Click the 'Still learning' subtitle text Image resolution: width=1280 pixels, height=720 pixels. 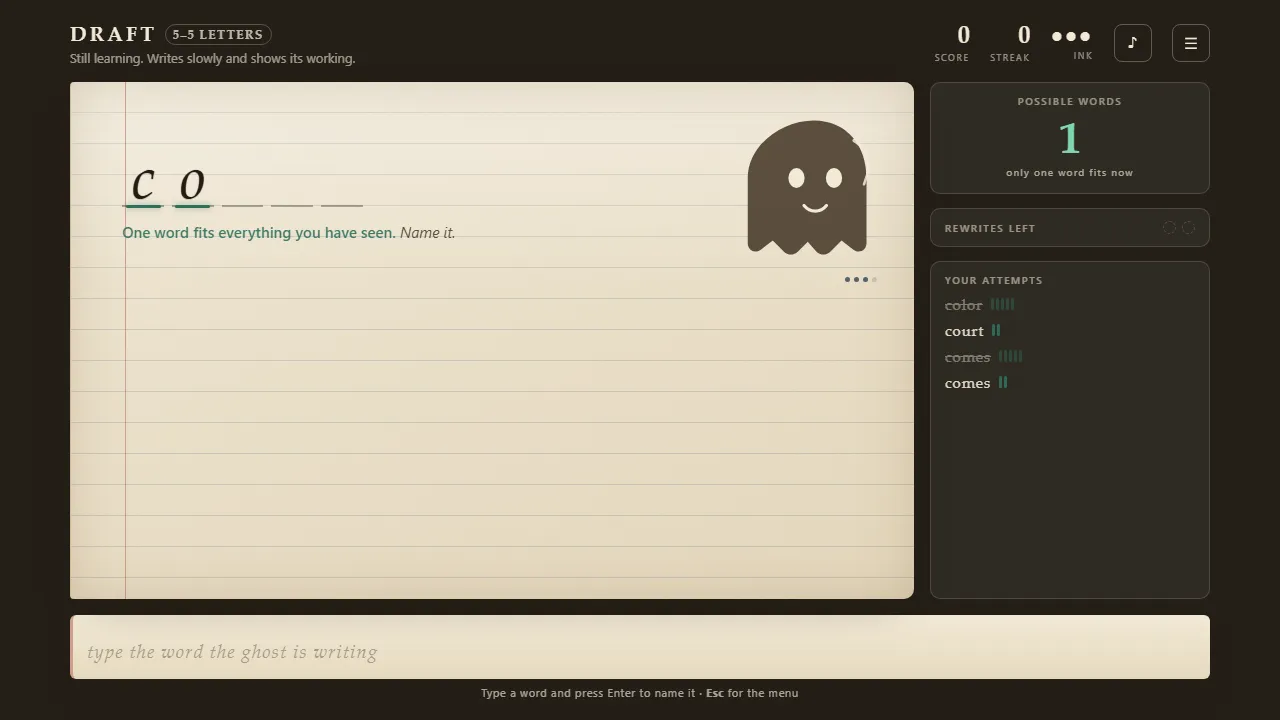(x=212, y=59)
